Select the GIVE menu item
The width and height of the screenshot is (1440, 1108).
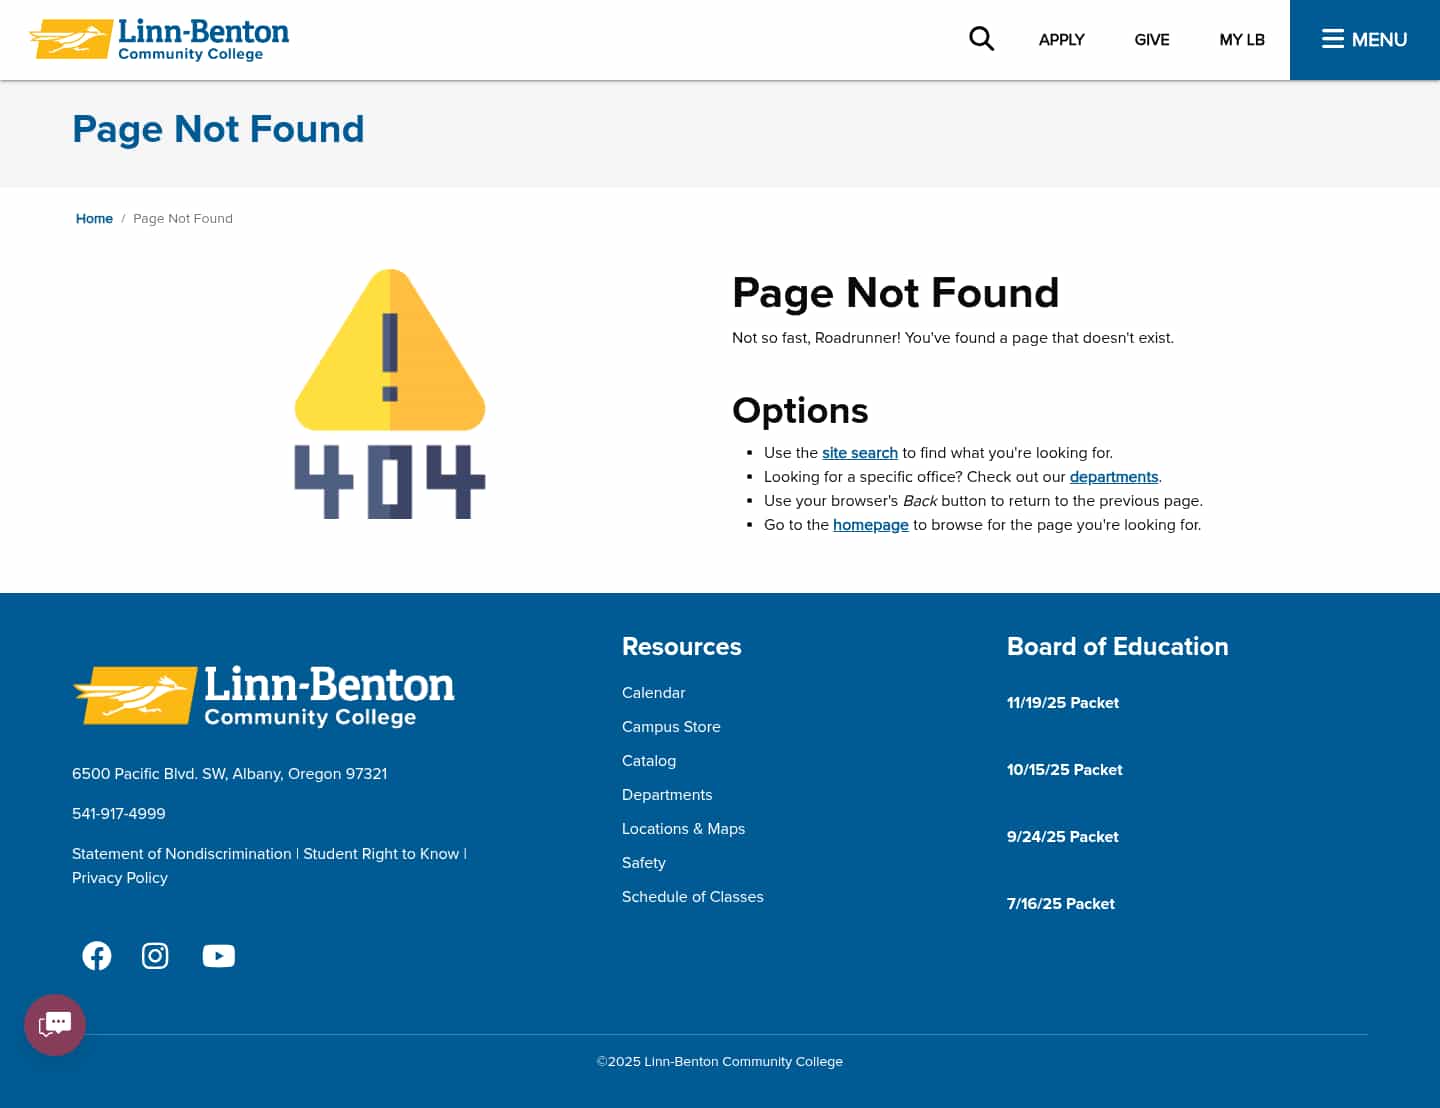click(x=1151, y=39)
